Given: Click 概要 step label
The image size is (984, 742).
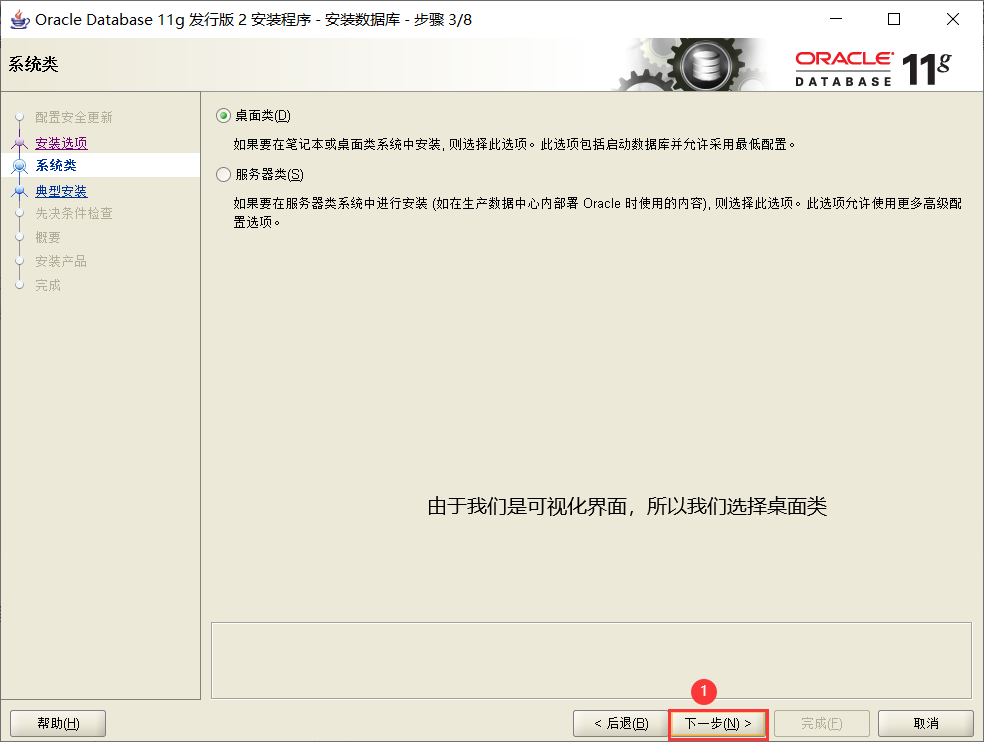Looking at the screenshot, I should [48, 237].
